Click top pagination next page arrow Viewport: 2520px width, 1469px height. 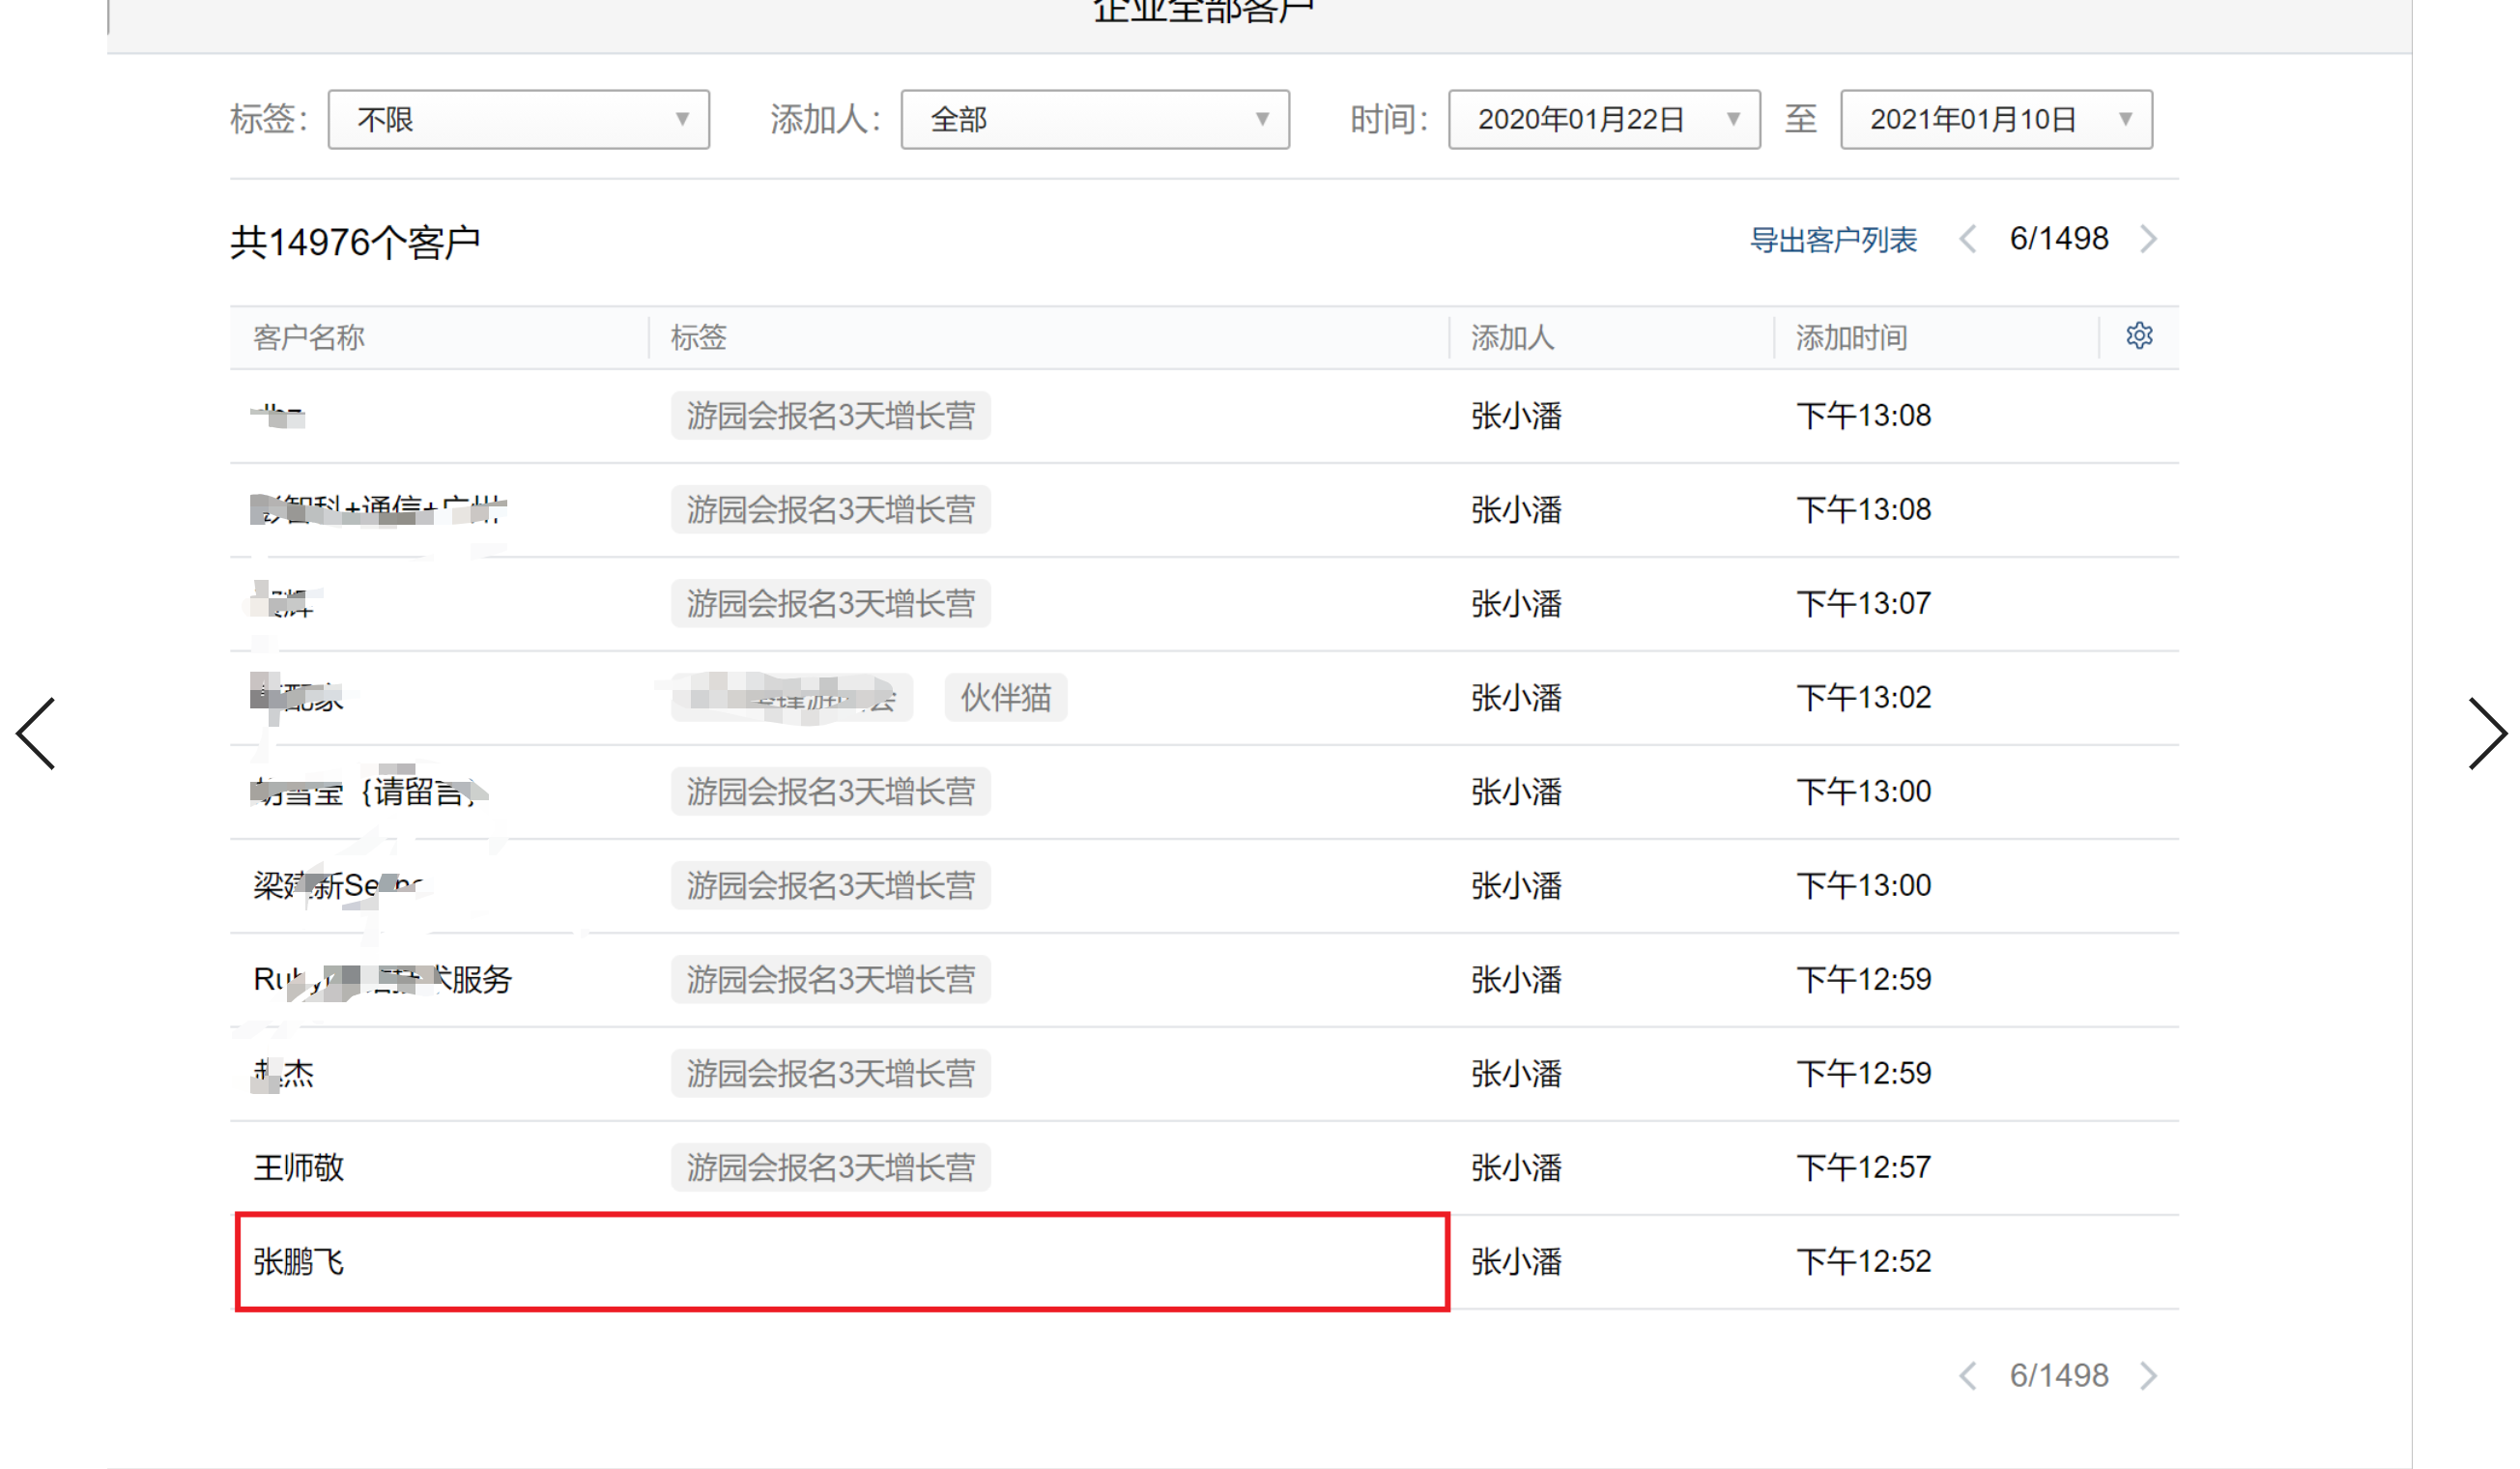[2148, 239]
